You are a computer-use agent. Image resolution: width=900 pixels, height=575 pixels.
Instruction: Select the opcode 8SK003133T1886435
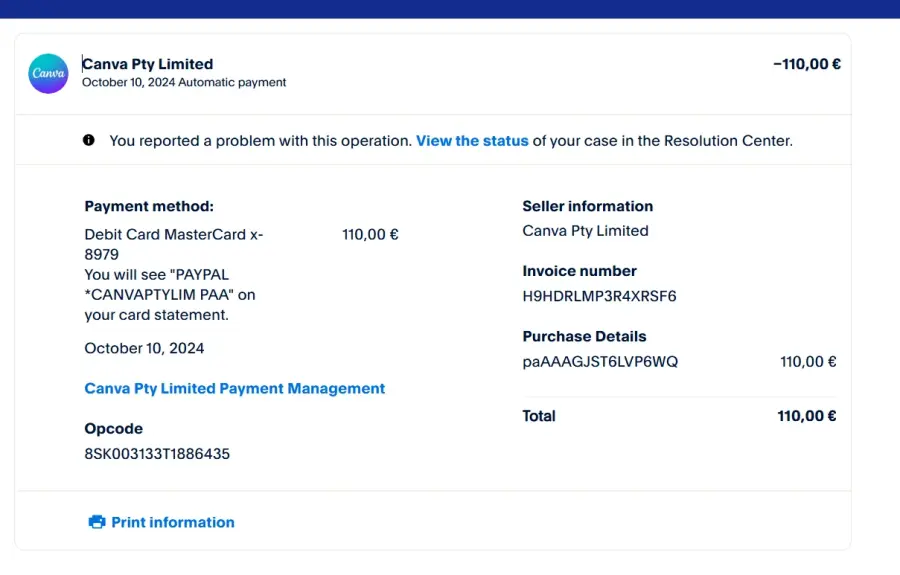[157, 454]
